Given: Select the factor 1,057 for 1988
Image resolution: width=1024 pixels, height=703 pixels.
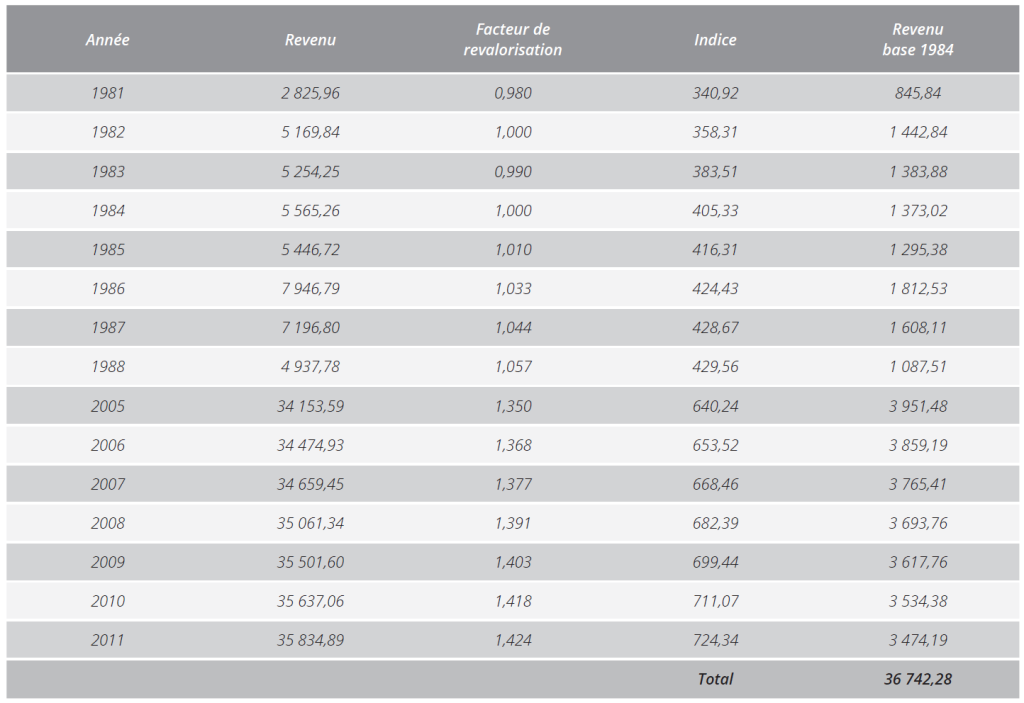Looking at the screenshot, I should (513, 366).
